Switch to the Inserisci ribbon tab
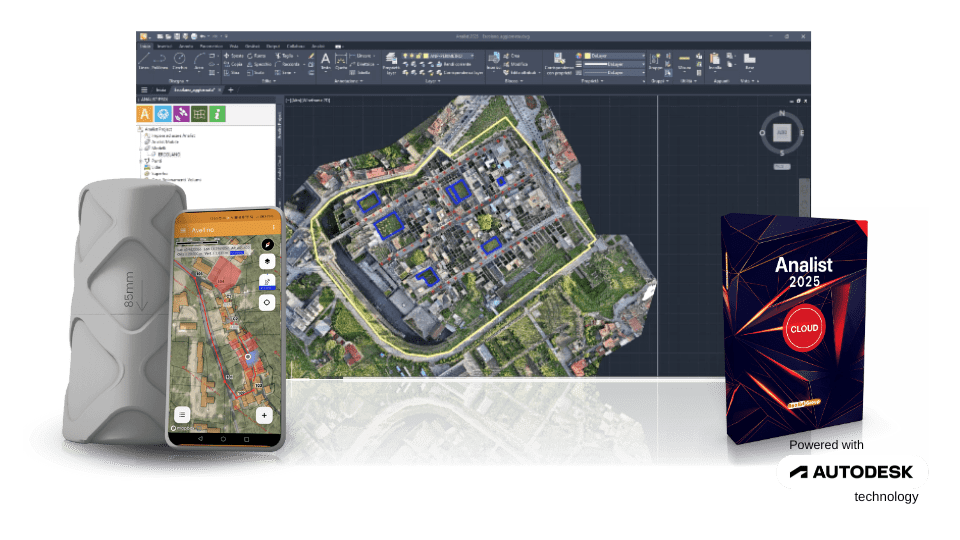 pyautogui.click(x=164, y=45)
